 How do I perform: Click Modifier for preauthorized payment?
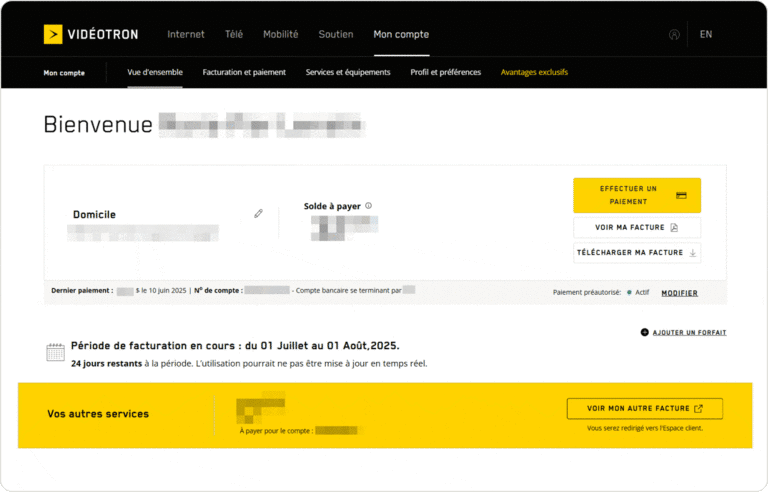click(680, 293)
